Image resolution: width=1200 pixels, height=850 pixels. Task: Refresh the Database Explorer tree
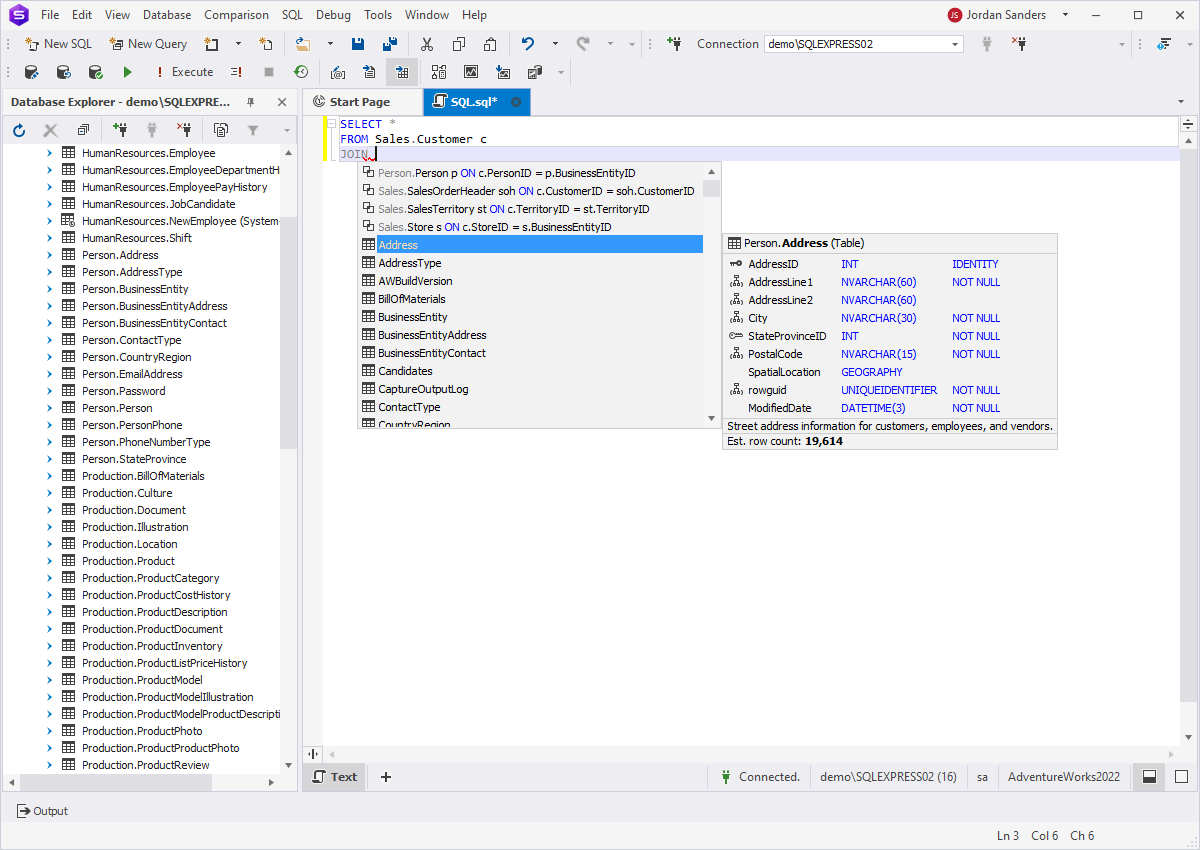pos(18,130)
